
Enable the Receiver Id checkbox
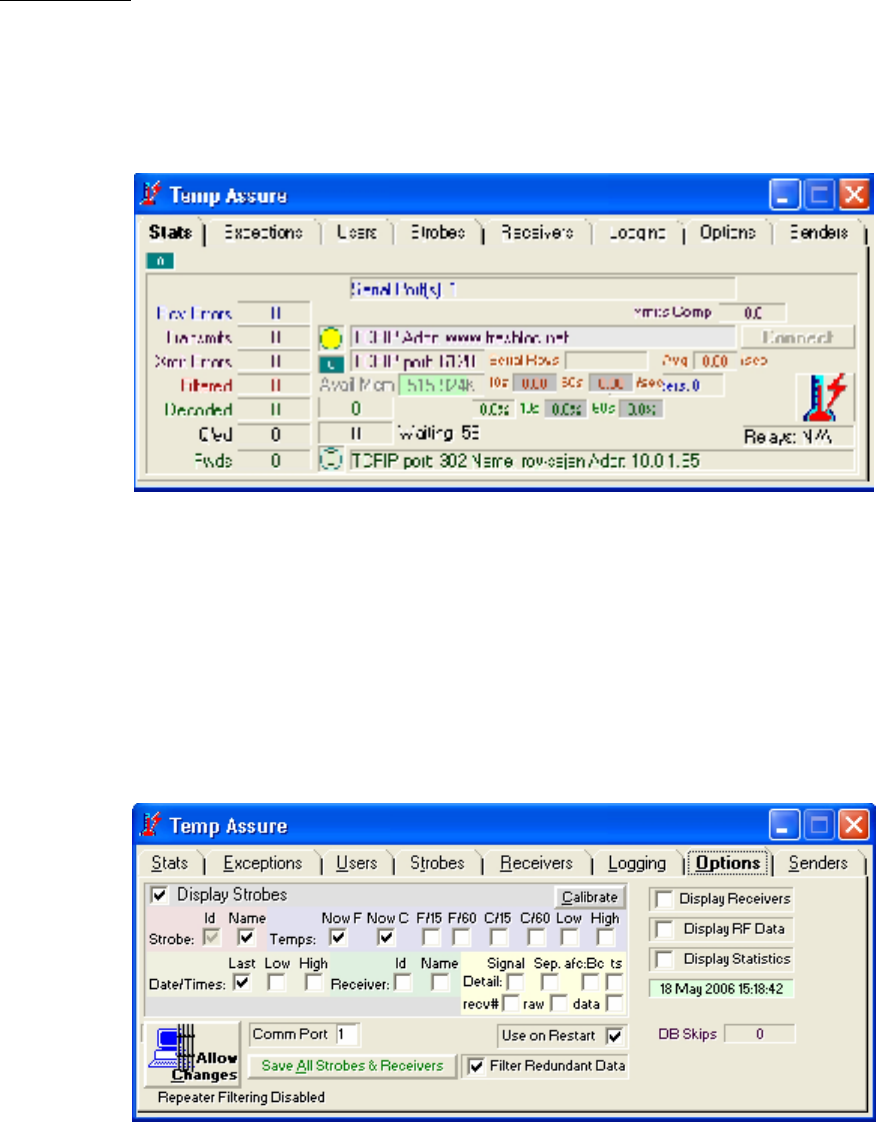(404, 982)
